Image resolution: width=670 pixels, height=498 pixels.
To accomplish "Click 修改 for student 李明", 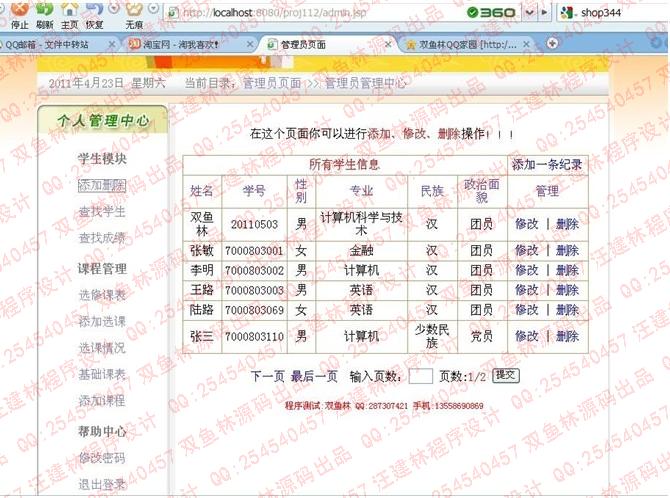I will (x=526, y=270).
